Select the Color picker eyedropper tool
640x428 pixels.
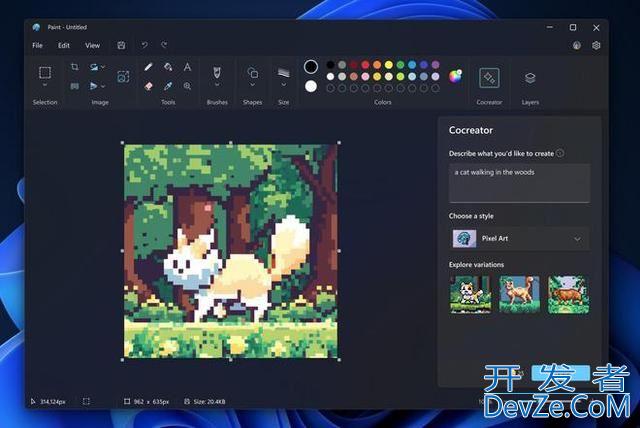[168, 86]
